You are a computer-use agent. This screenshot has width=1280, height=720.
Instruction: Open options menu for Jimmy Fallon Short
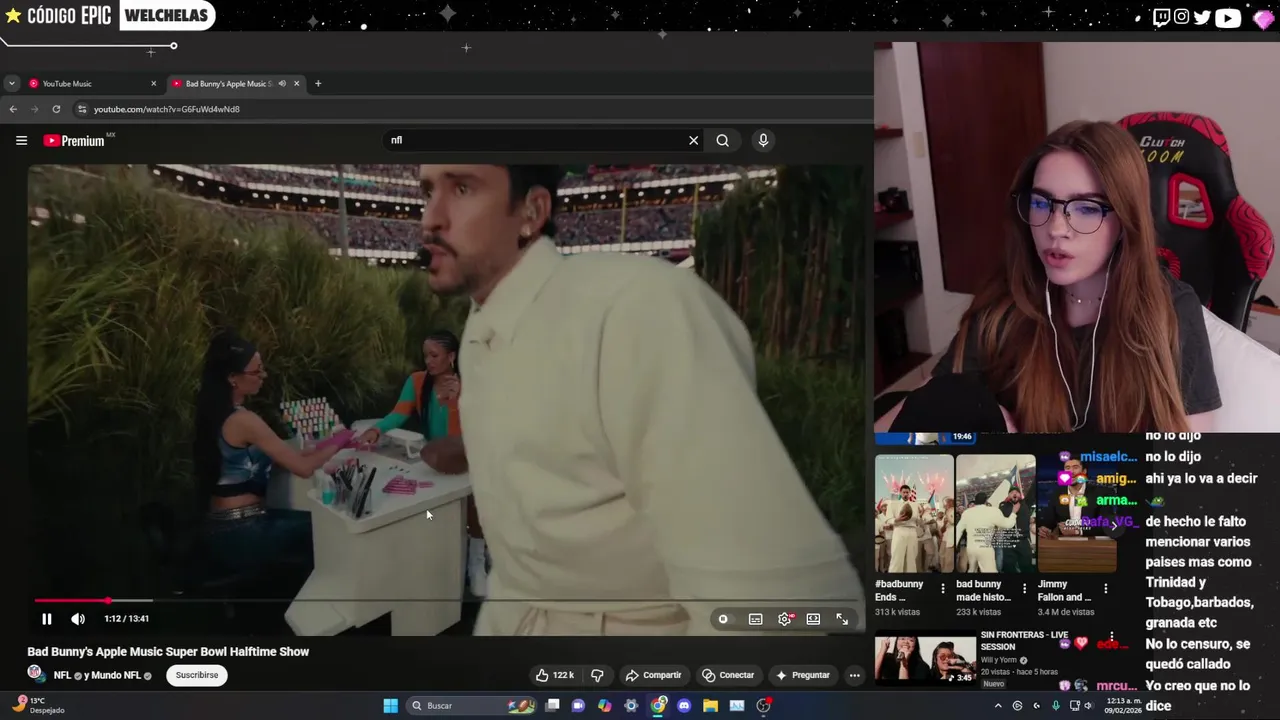pos(1105,589)
